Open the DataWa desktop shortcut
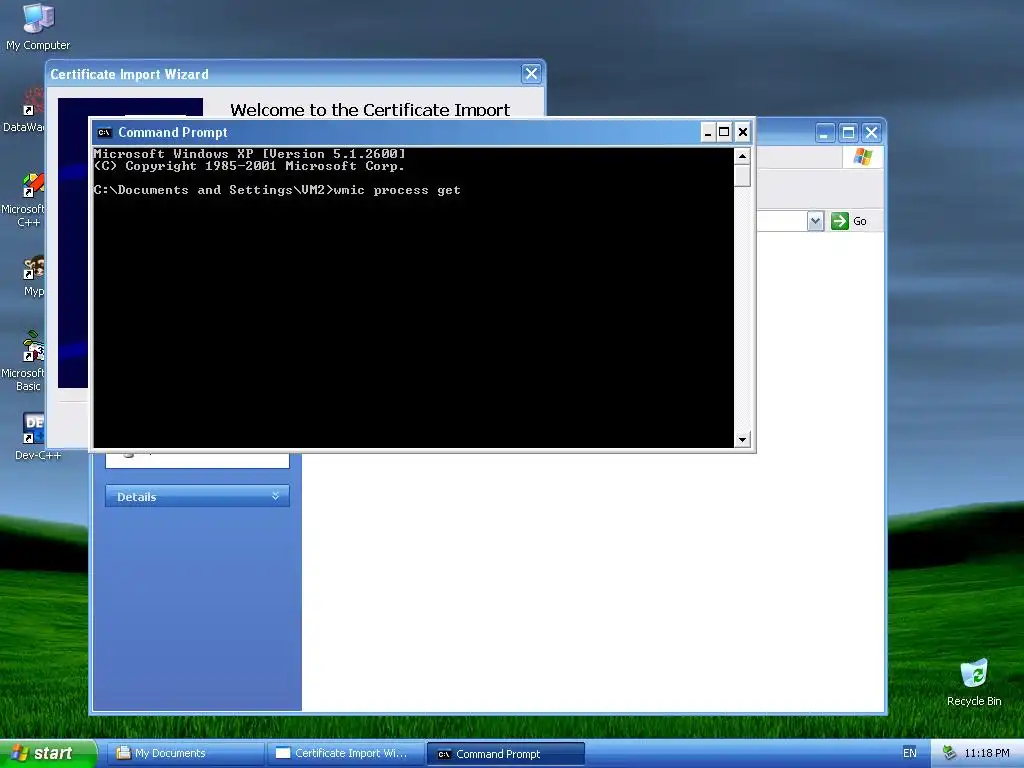The width and height of the screenshot is (1024, 768). [x=24, y=111]
